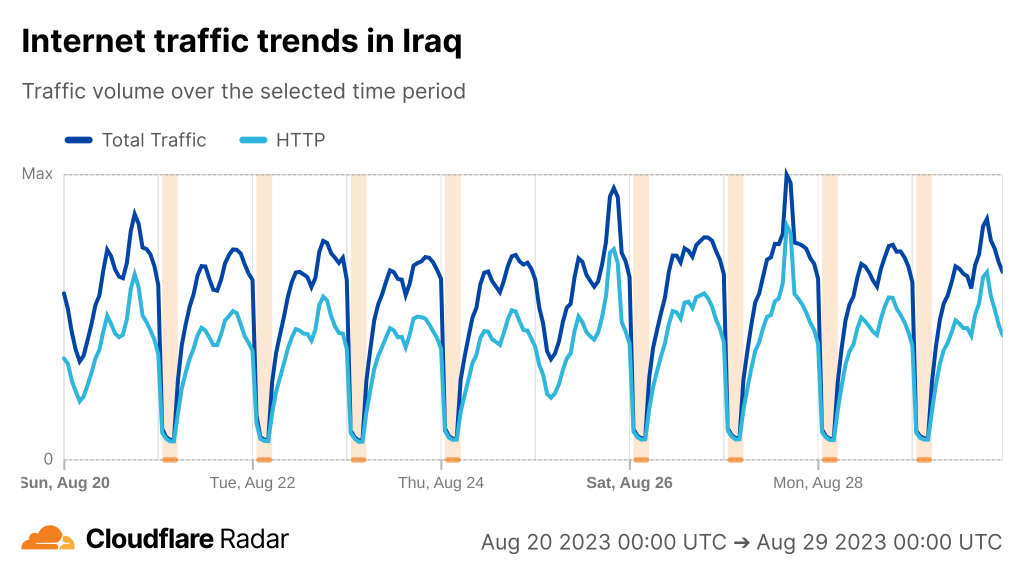Click the orange marker just right of Sat, Aug 26 tick
Screen dimensions: 1024x576
[641, 459]
